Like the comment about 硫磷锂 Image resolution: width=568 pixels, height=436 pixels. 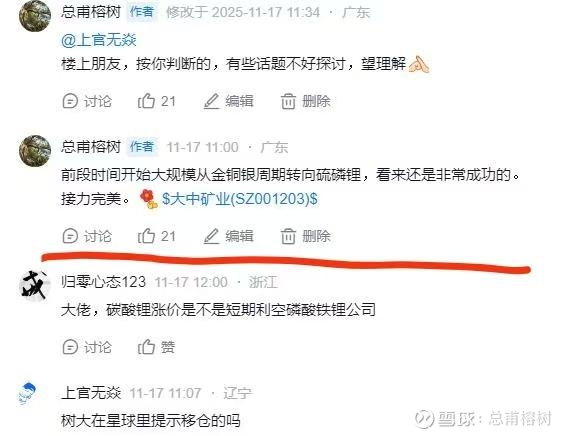pyautogui.click(x=156, y=236)
